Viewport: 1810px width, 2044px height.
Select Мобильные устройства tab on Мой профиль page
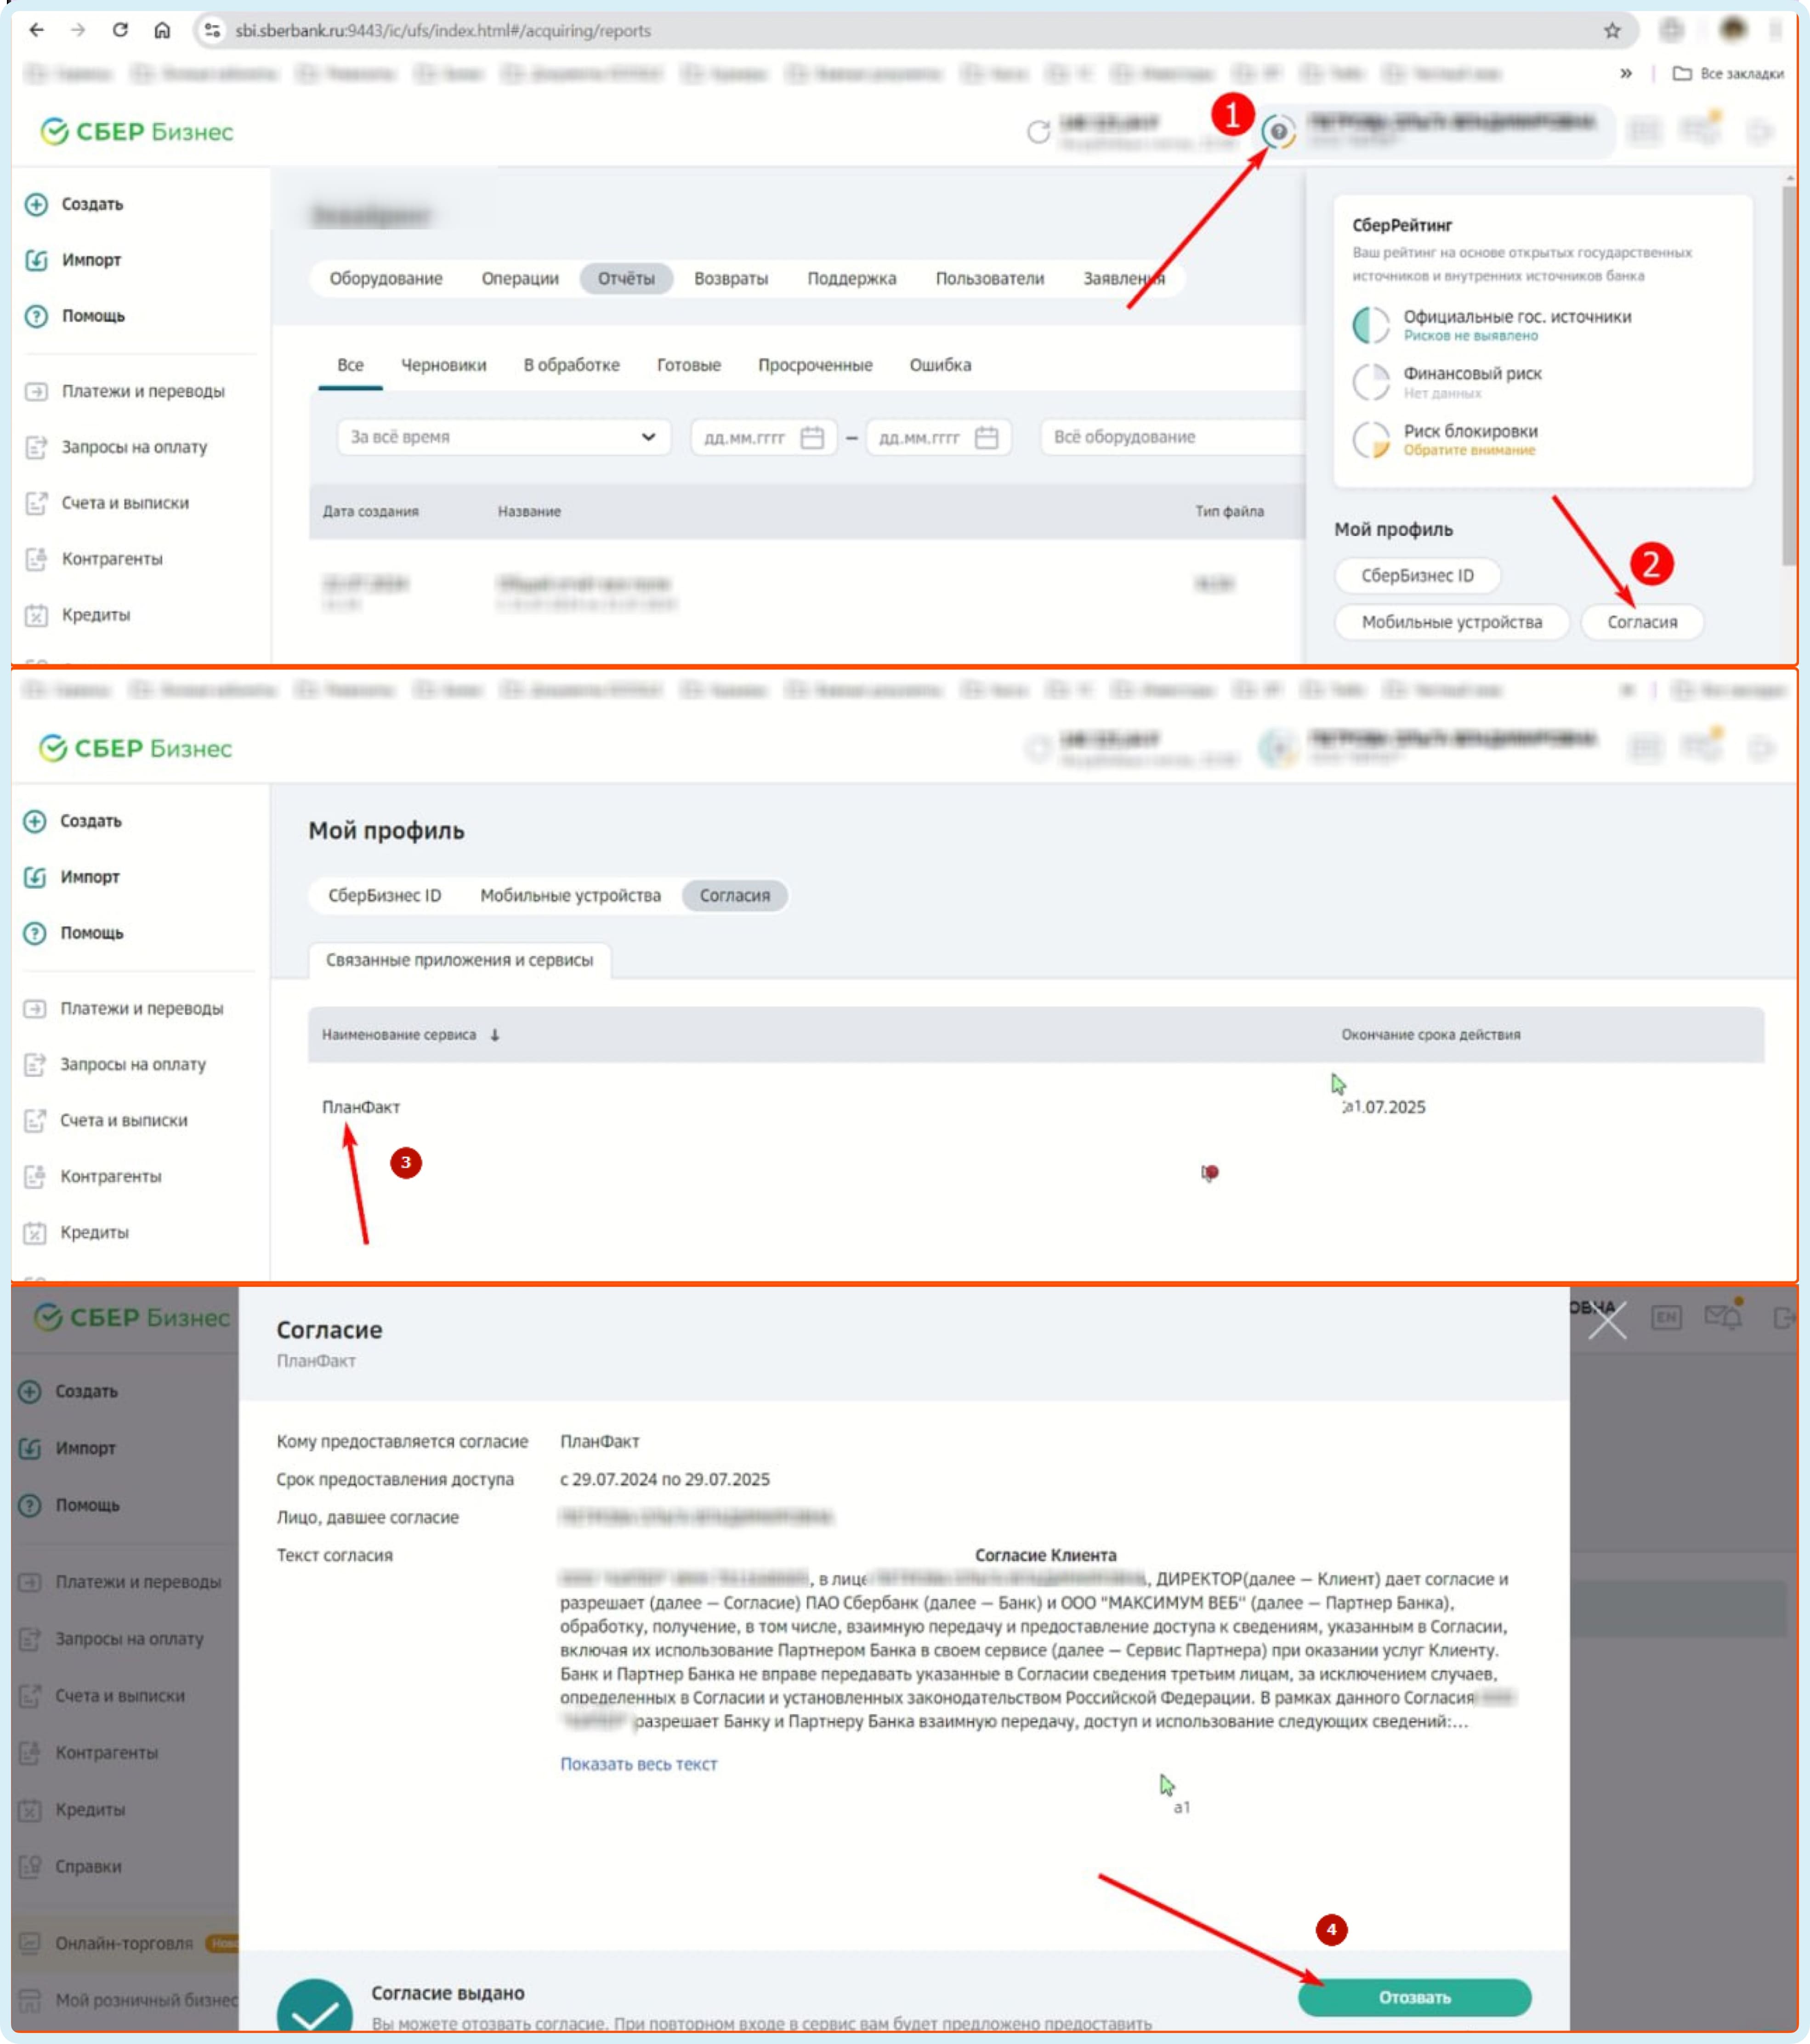(x=571, y=896)
